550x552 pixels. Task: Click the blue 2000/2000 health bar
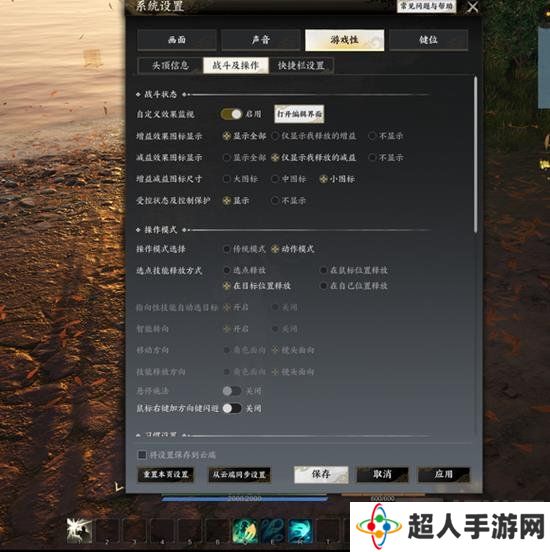coord(244,498)
